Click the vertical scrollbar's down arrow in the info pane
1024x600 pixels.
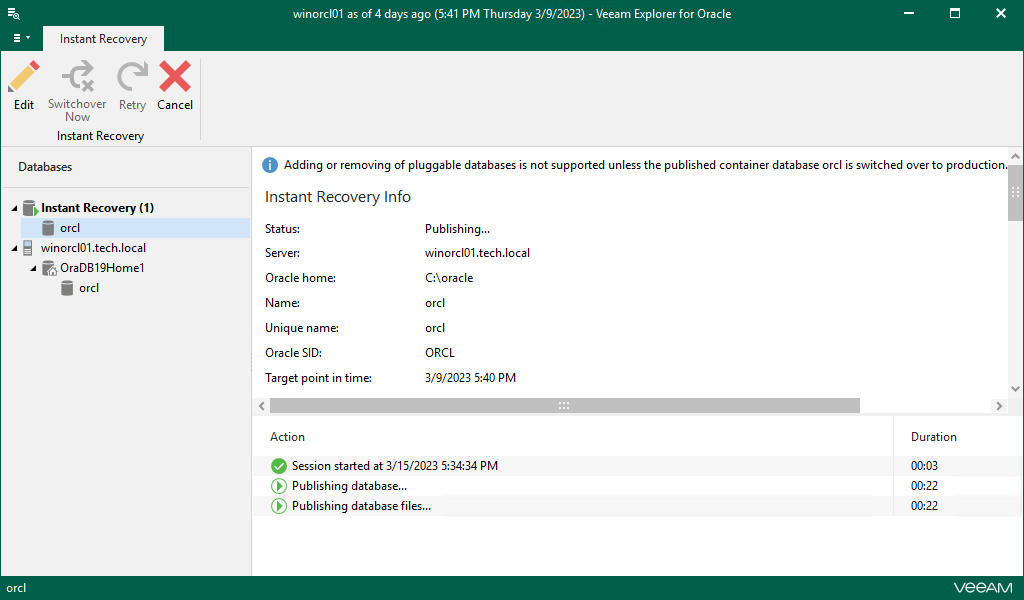coord(1016,388)
